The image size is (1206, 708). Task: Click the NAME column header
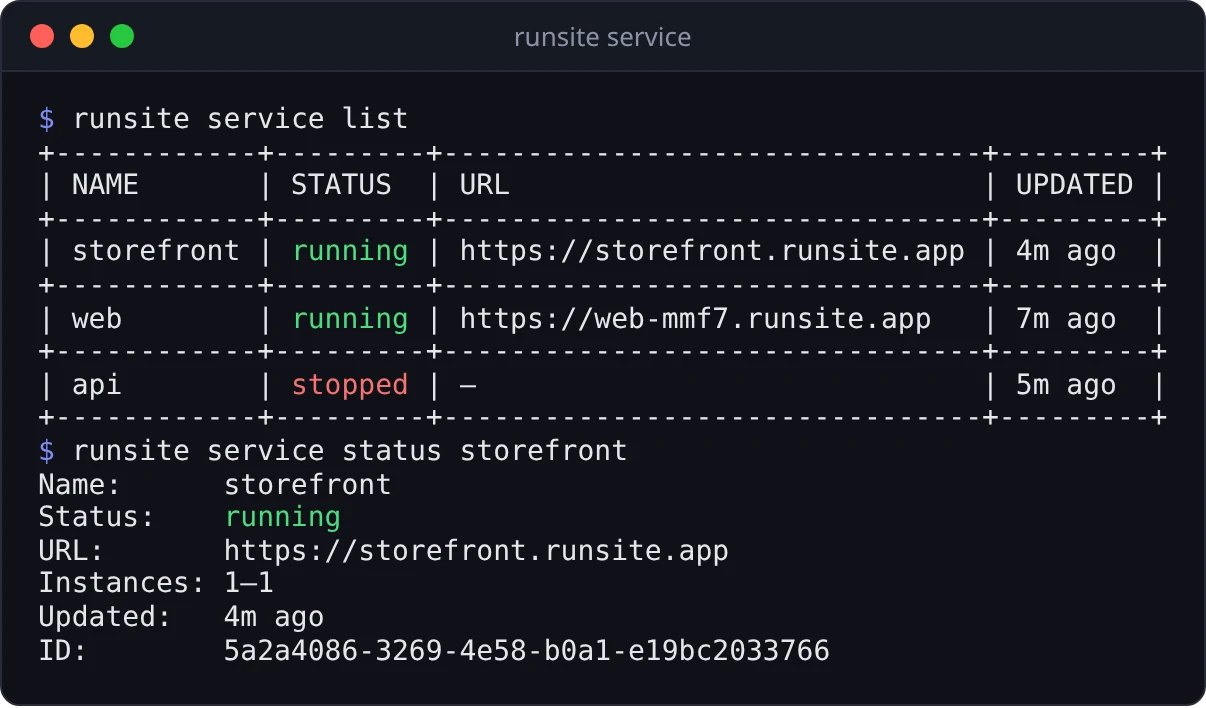105,185
